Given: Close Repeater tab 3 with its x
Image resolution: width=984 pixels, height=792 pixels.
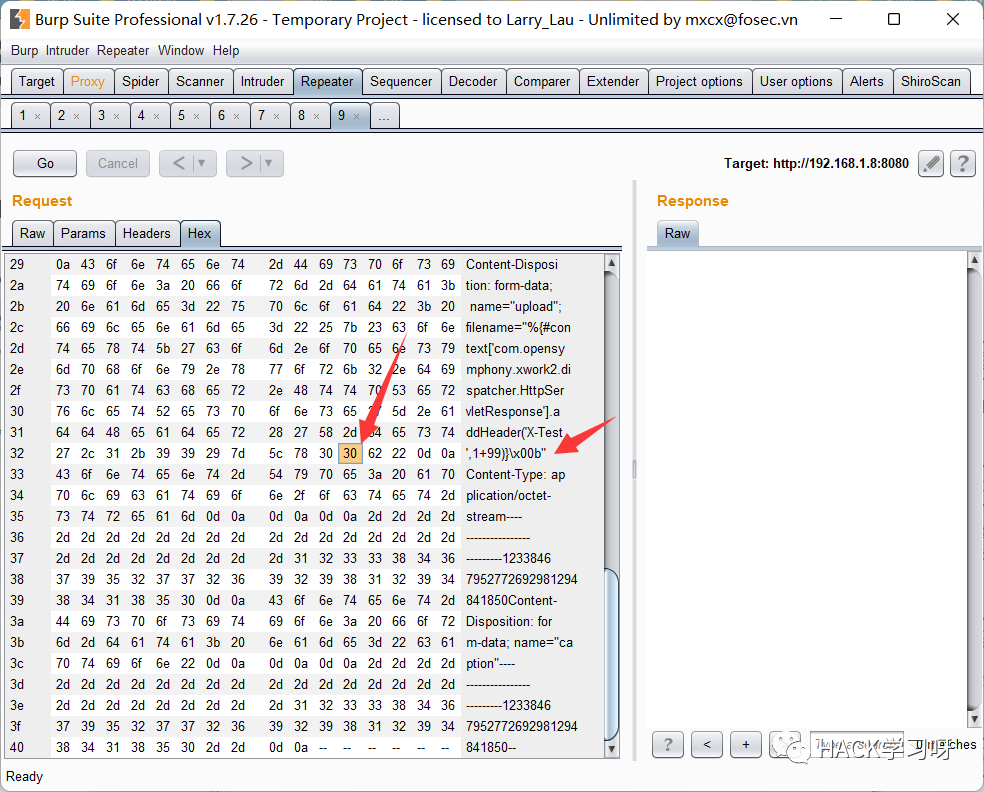Looking at the screenshot, I should point(117,116).
